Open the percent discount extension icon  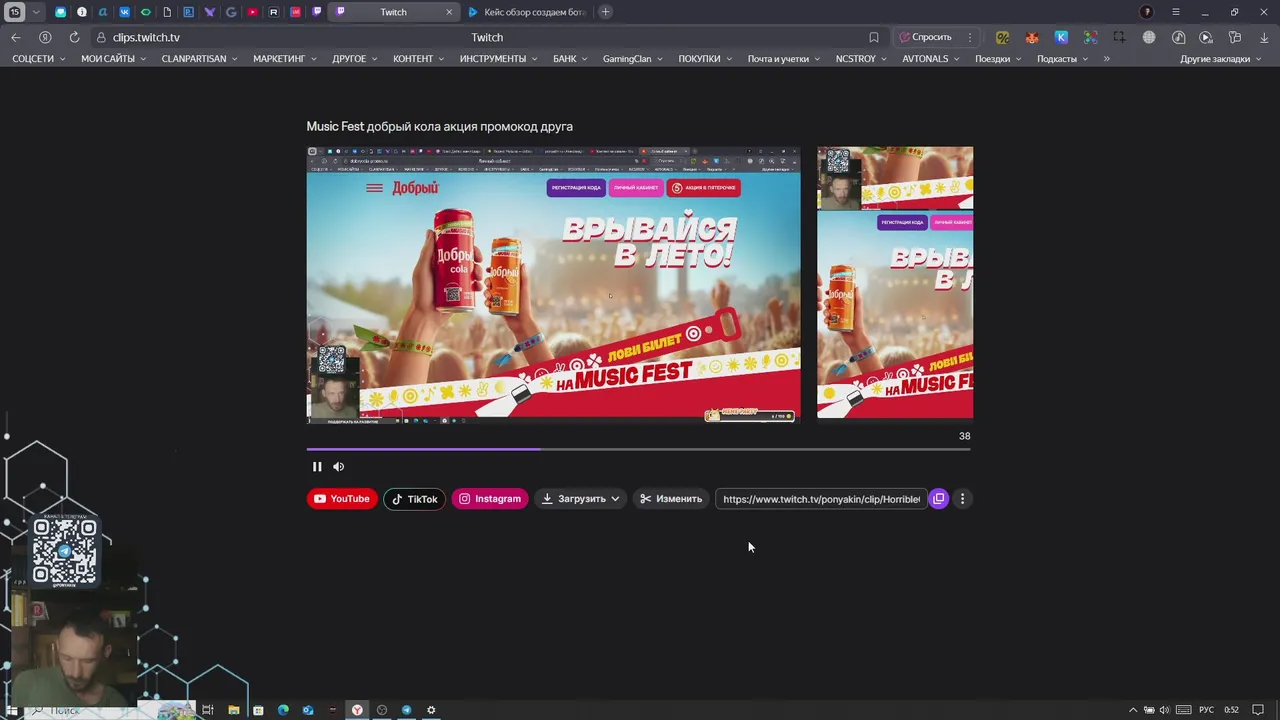pos(1002,37)
